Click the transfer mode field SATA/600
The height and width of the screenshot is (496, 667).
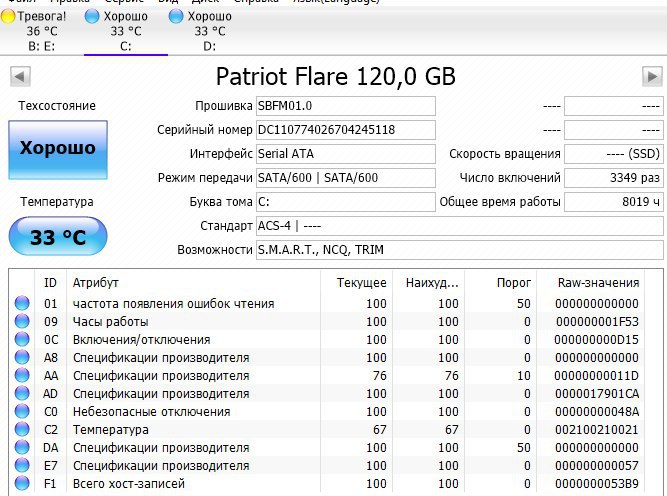346,178
